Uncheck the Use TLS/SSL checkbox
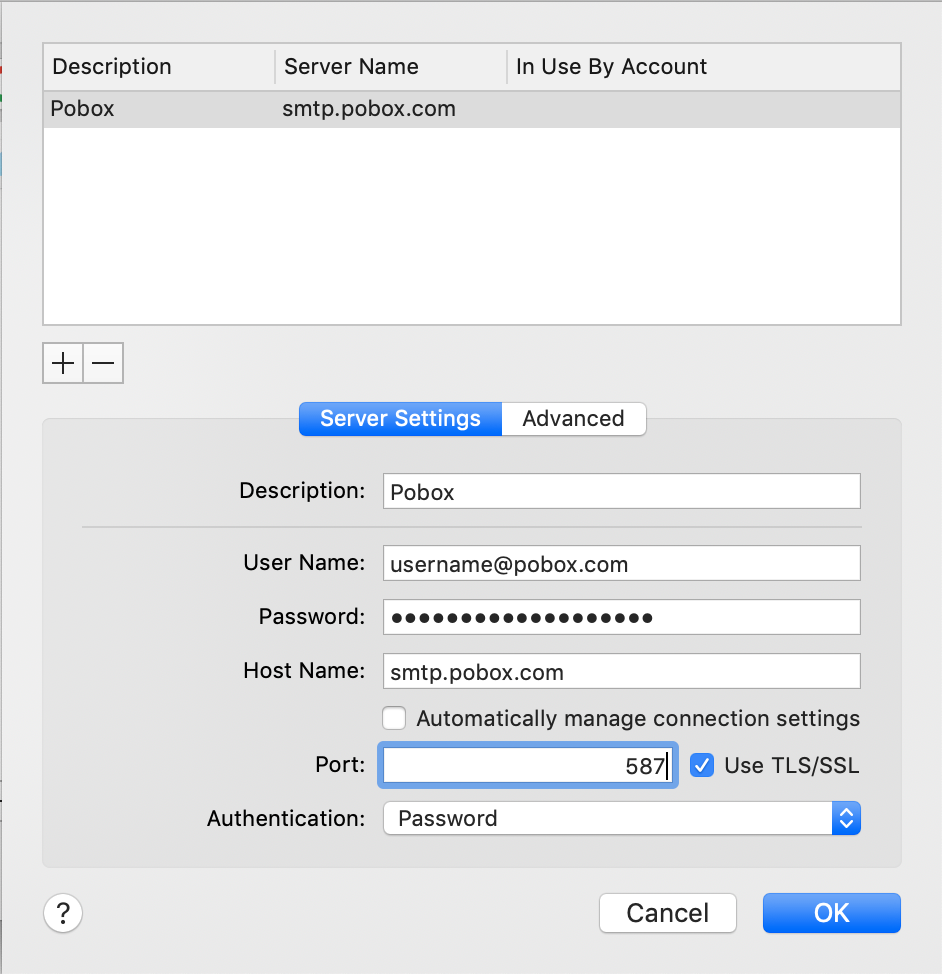Image resolution: width=942 pixels, height=974 pixels. tap(702, 765)
